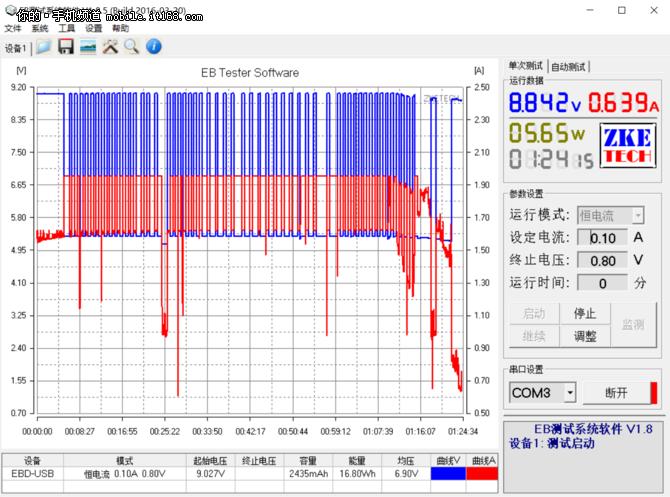Click the 8.842V voltage readout
670x497 pixels.
(545, 103)
